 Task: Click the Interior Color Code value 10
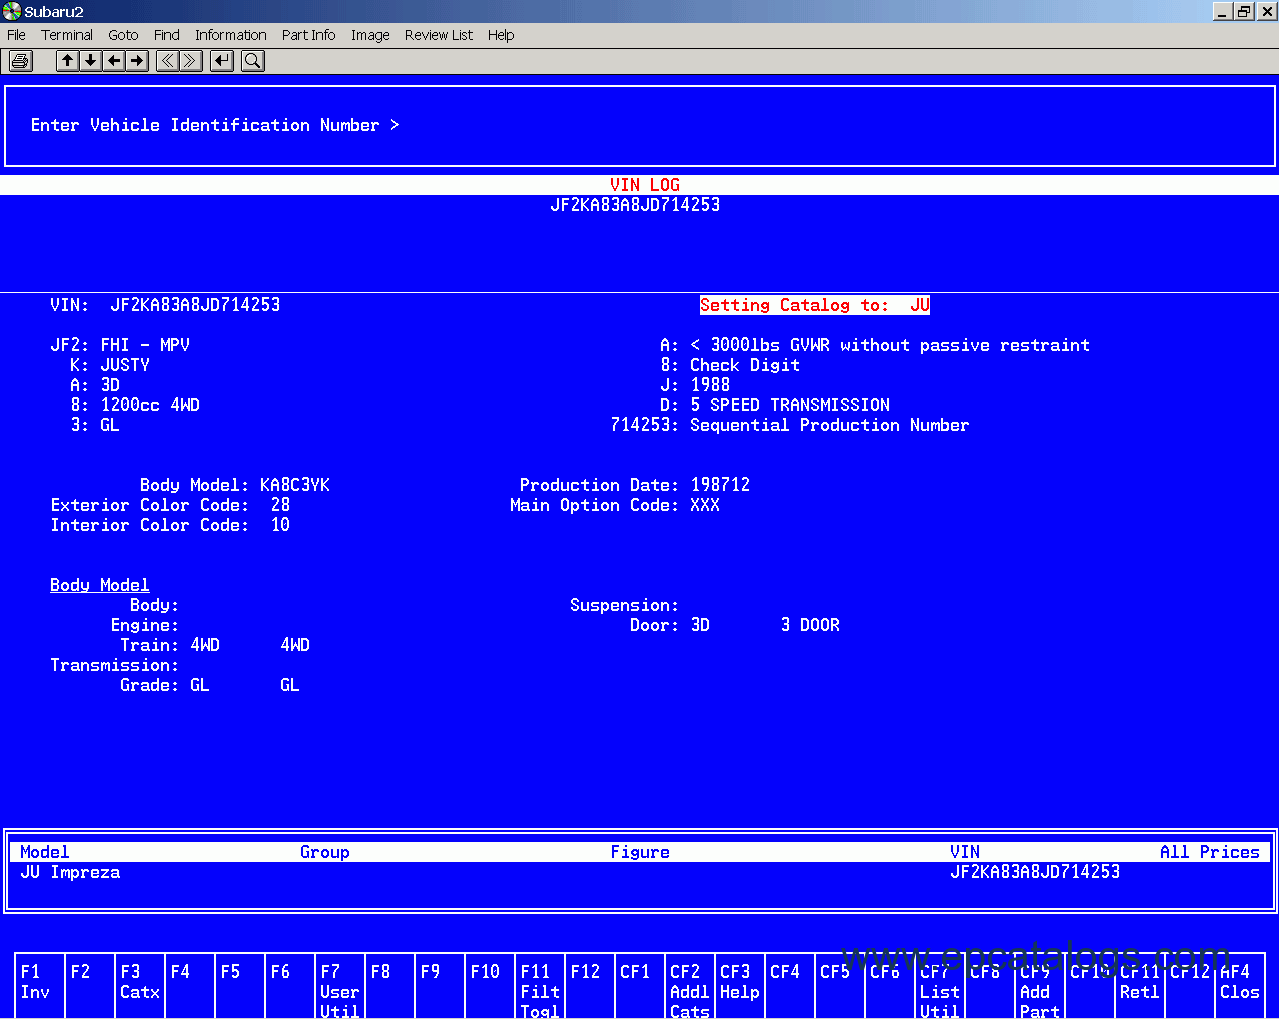pyautogui.click(x=280, y=525)
